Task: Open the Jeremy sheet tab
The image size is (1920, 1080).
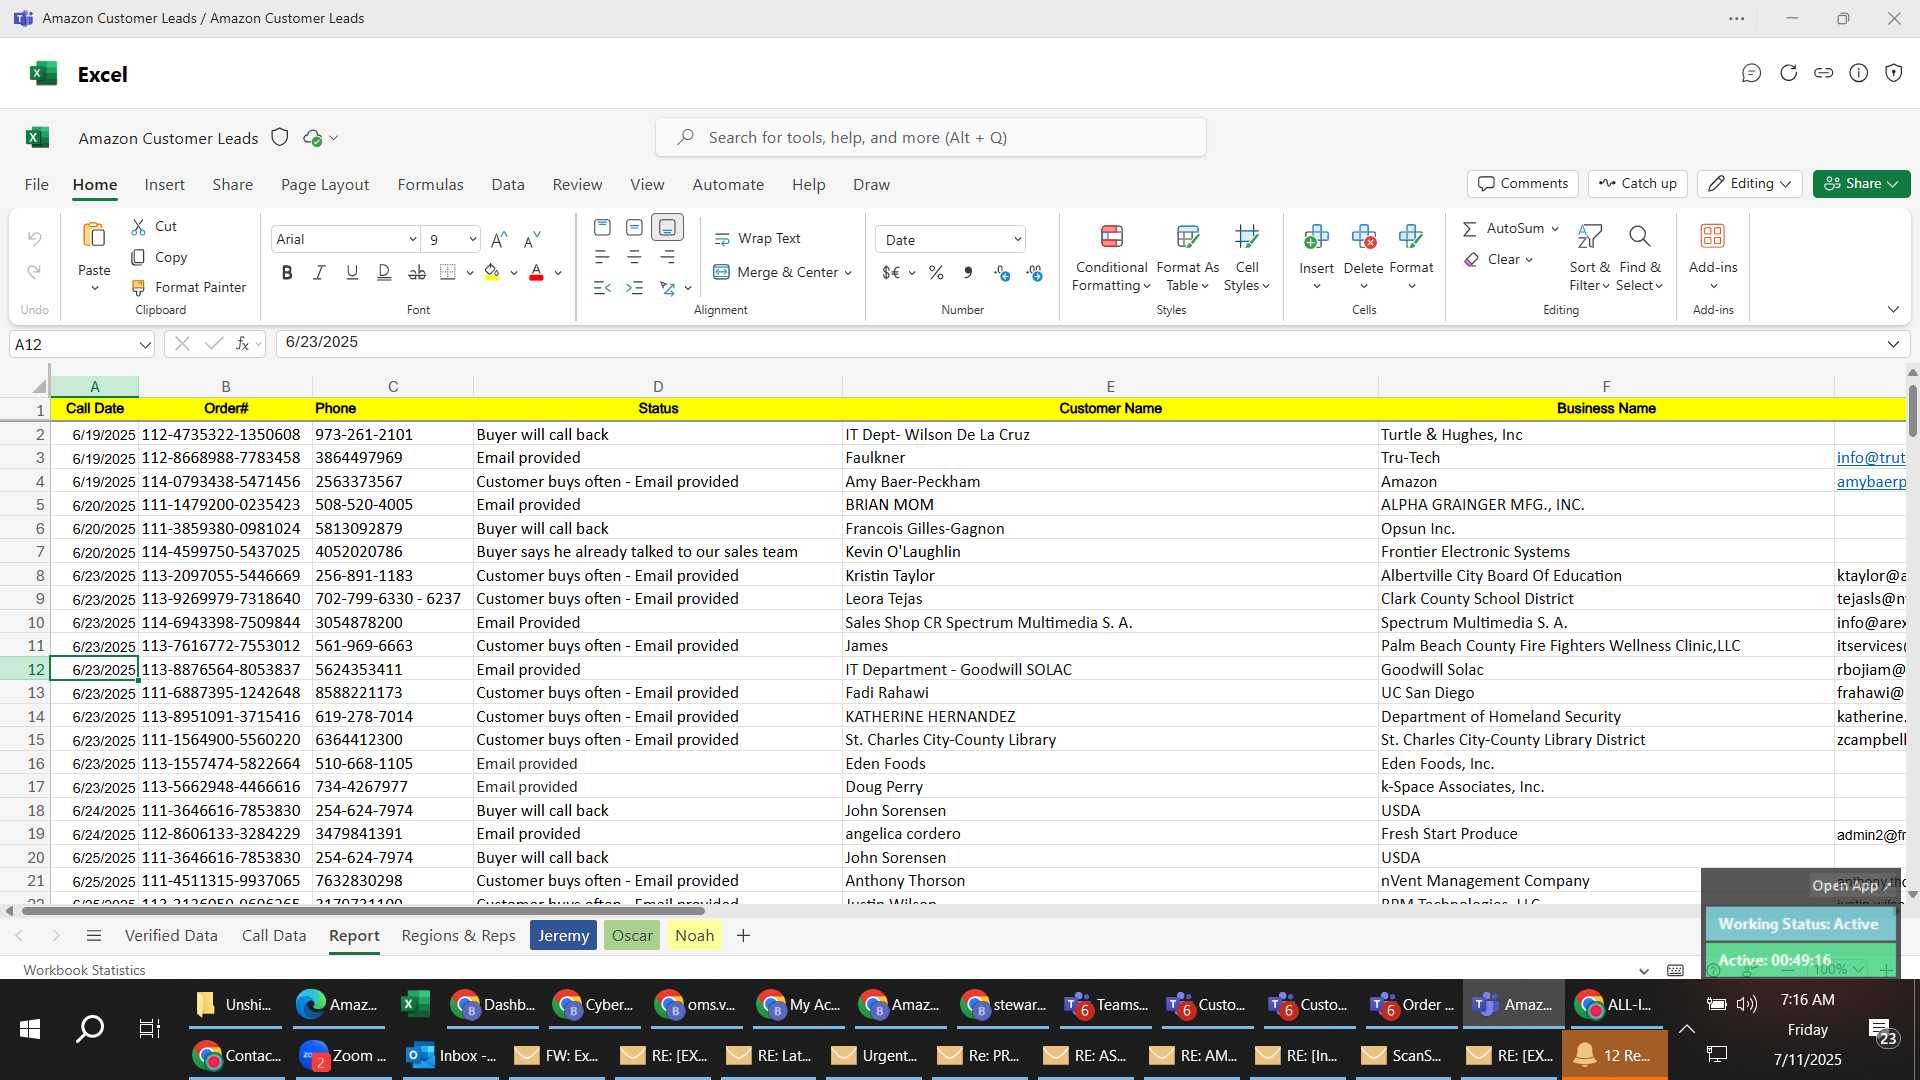Action: (x=563, y=935)
